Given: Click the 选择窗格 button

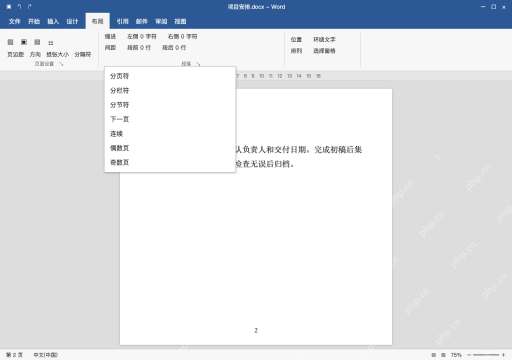Looking at the screenshot, I should [324, 51].
